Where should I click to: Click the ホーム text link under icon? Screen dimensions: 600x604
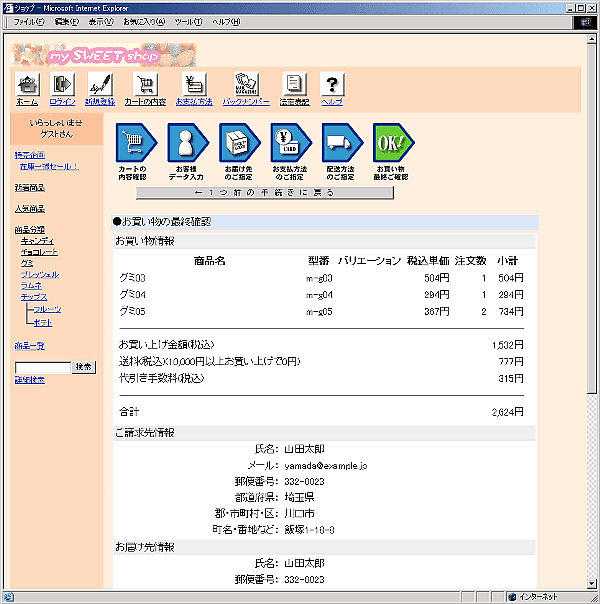point(27,102)
